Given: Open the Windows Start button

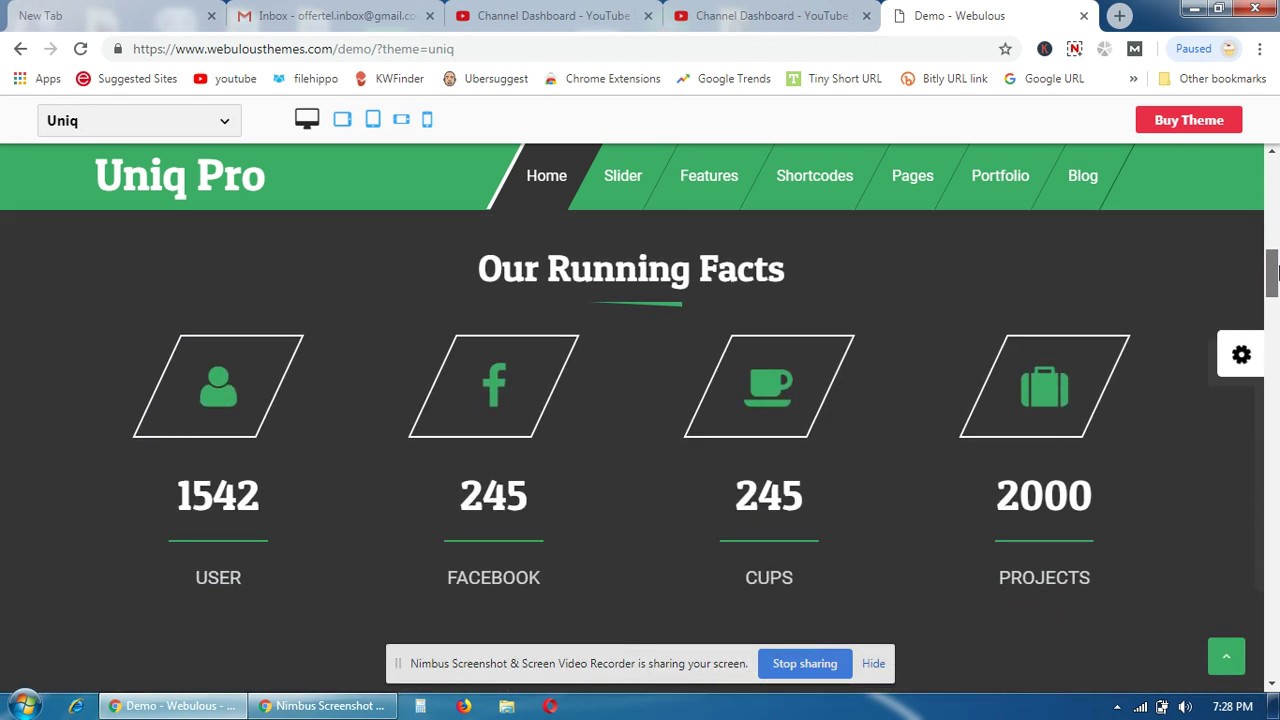Looking at the screenshot, I should 24,706.
